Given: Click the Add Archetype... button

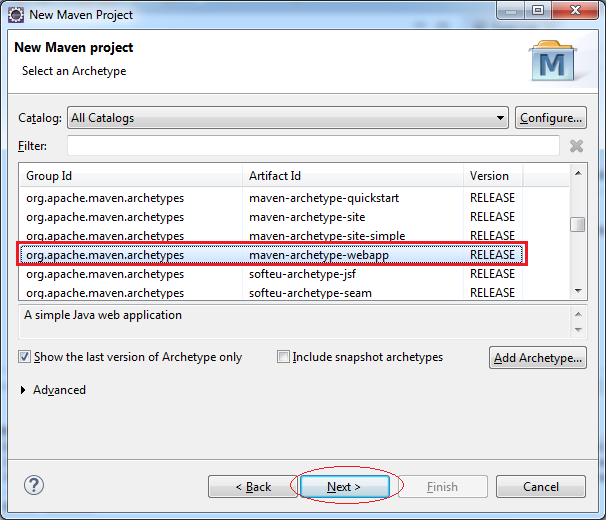Looking at the screenshot, I should coord(538,358).
